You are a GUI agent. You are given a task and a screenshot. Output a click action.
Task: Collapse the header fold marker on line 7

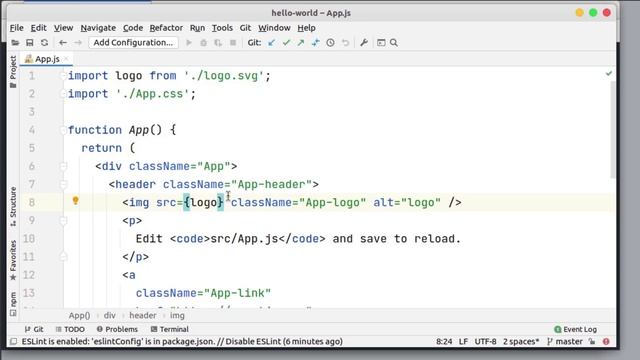click(x=63, y=184)
